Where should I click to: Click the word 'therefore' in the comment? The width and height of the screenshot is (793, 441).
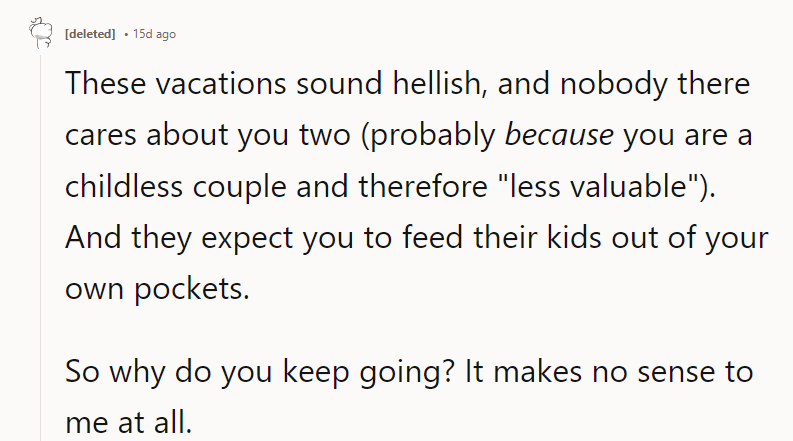pyautogui.click(x=423, y=186)
